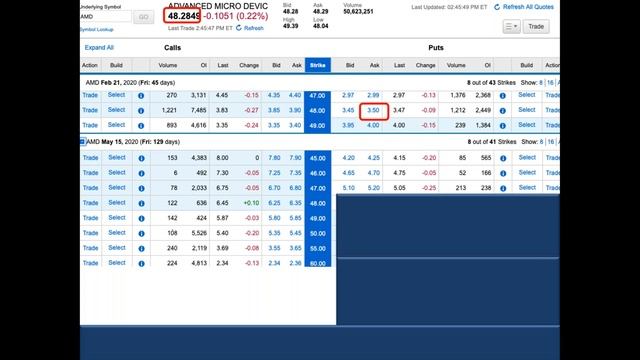Click the Refresh All Quotes link text
Image resolution: width=640 pixels, height=360 pixels.
click(528, 7)
